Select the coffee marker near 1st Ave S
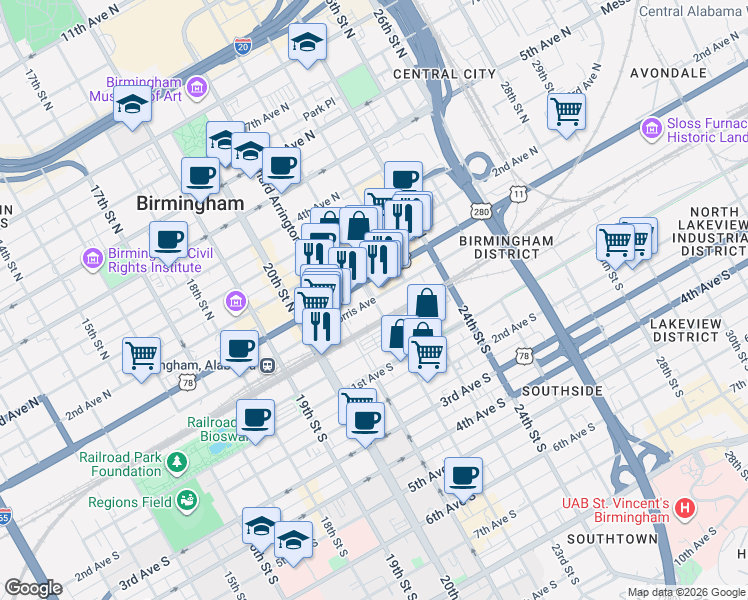The image size is (748, 600). coord(365,422)
